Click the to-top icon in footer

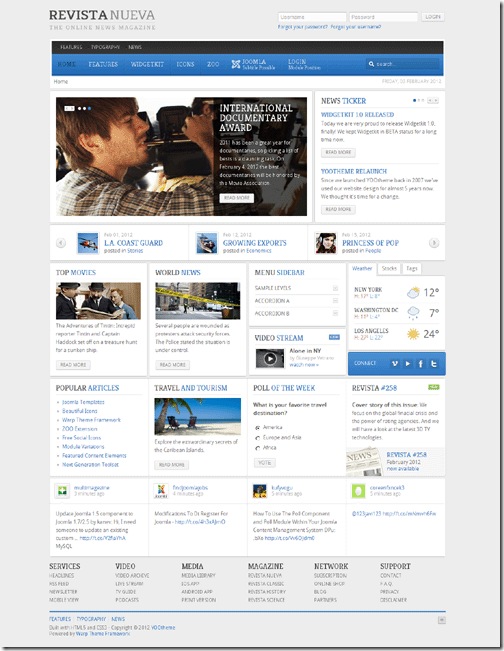[x=442, y=620]
